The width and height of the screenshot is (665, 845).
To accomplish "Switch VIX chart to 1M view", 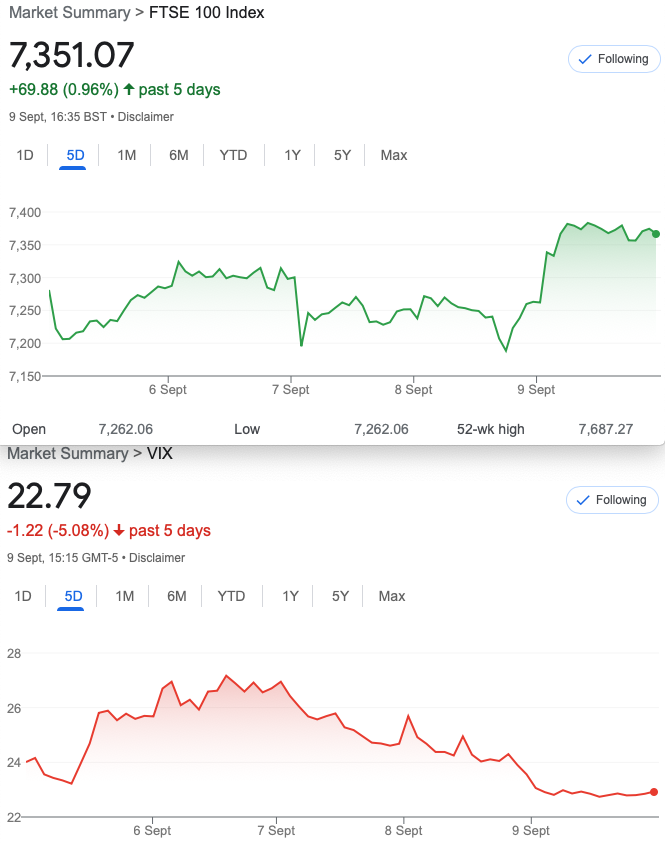I will (124, 596).
